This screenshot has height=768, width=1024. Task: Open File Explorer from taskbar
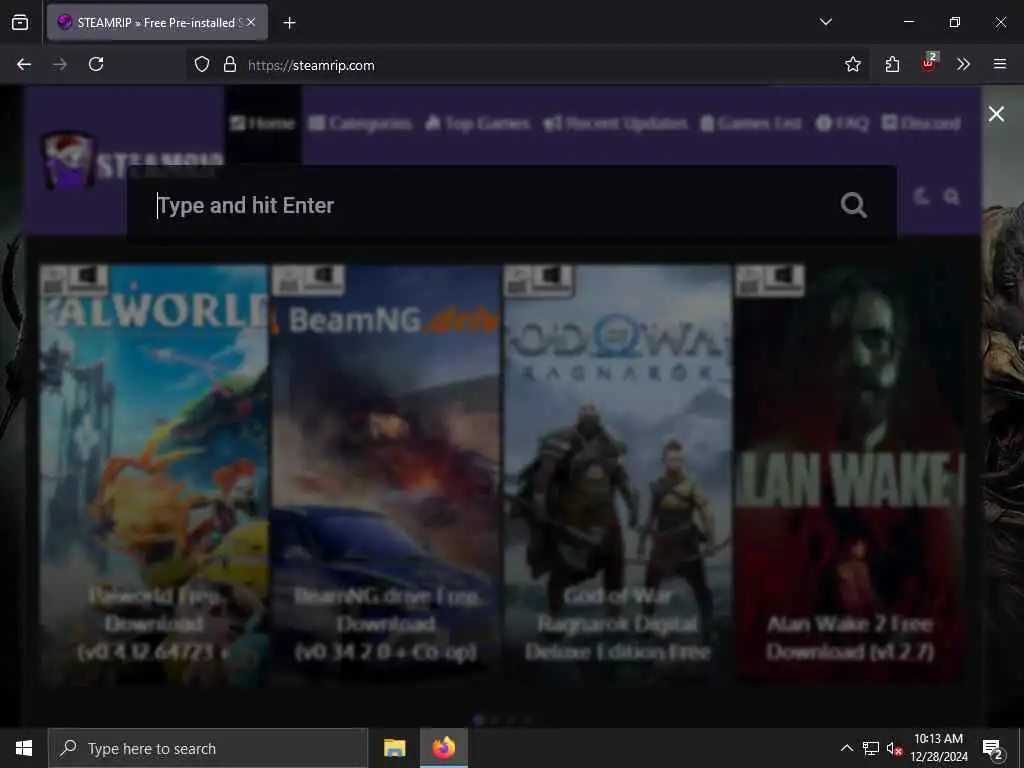(394, 748)
